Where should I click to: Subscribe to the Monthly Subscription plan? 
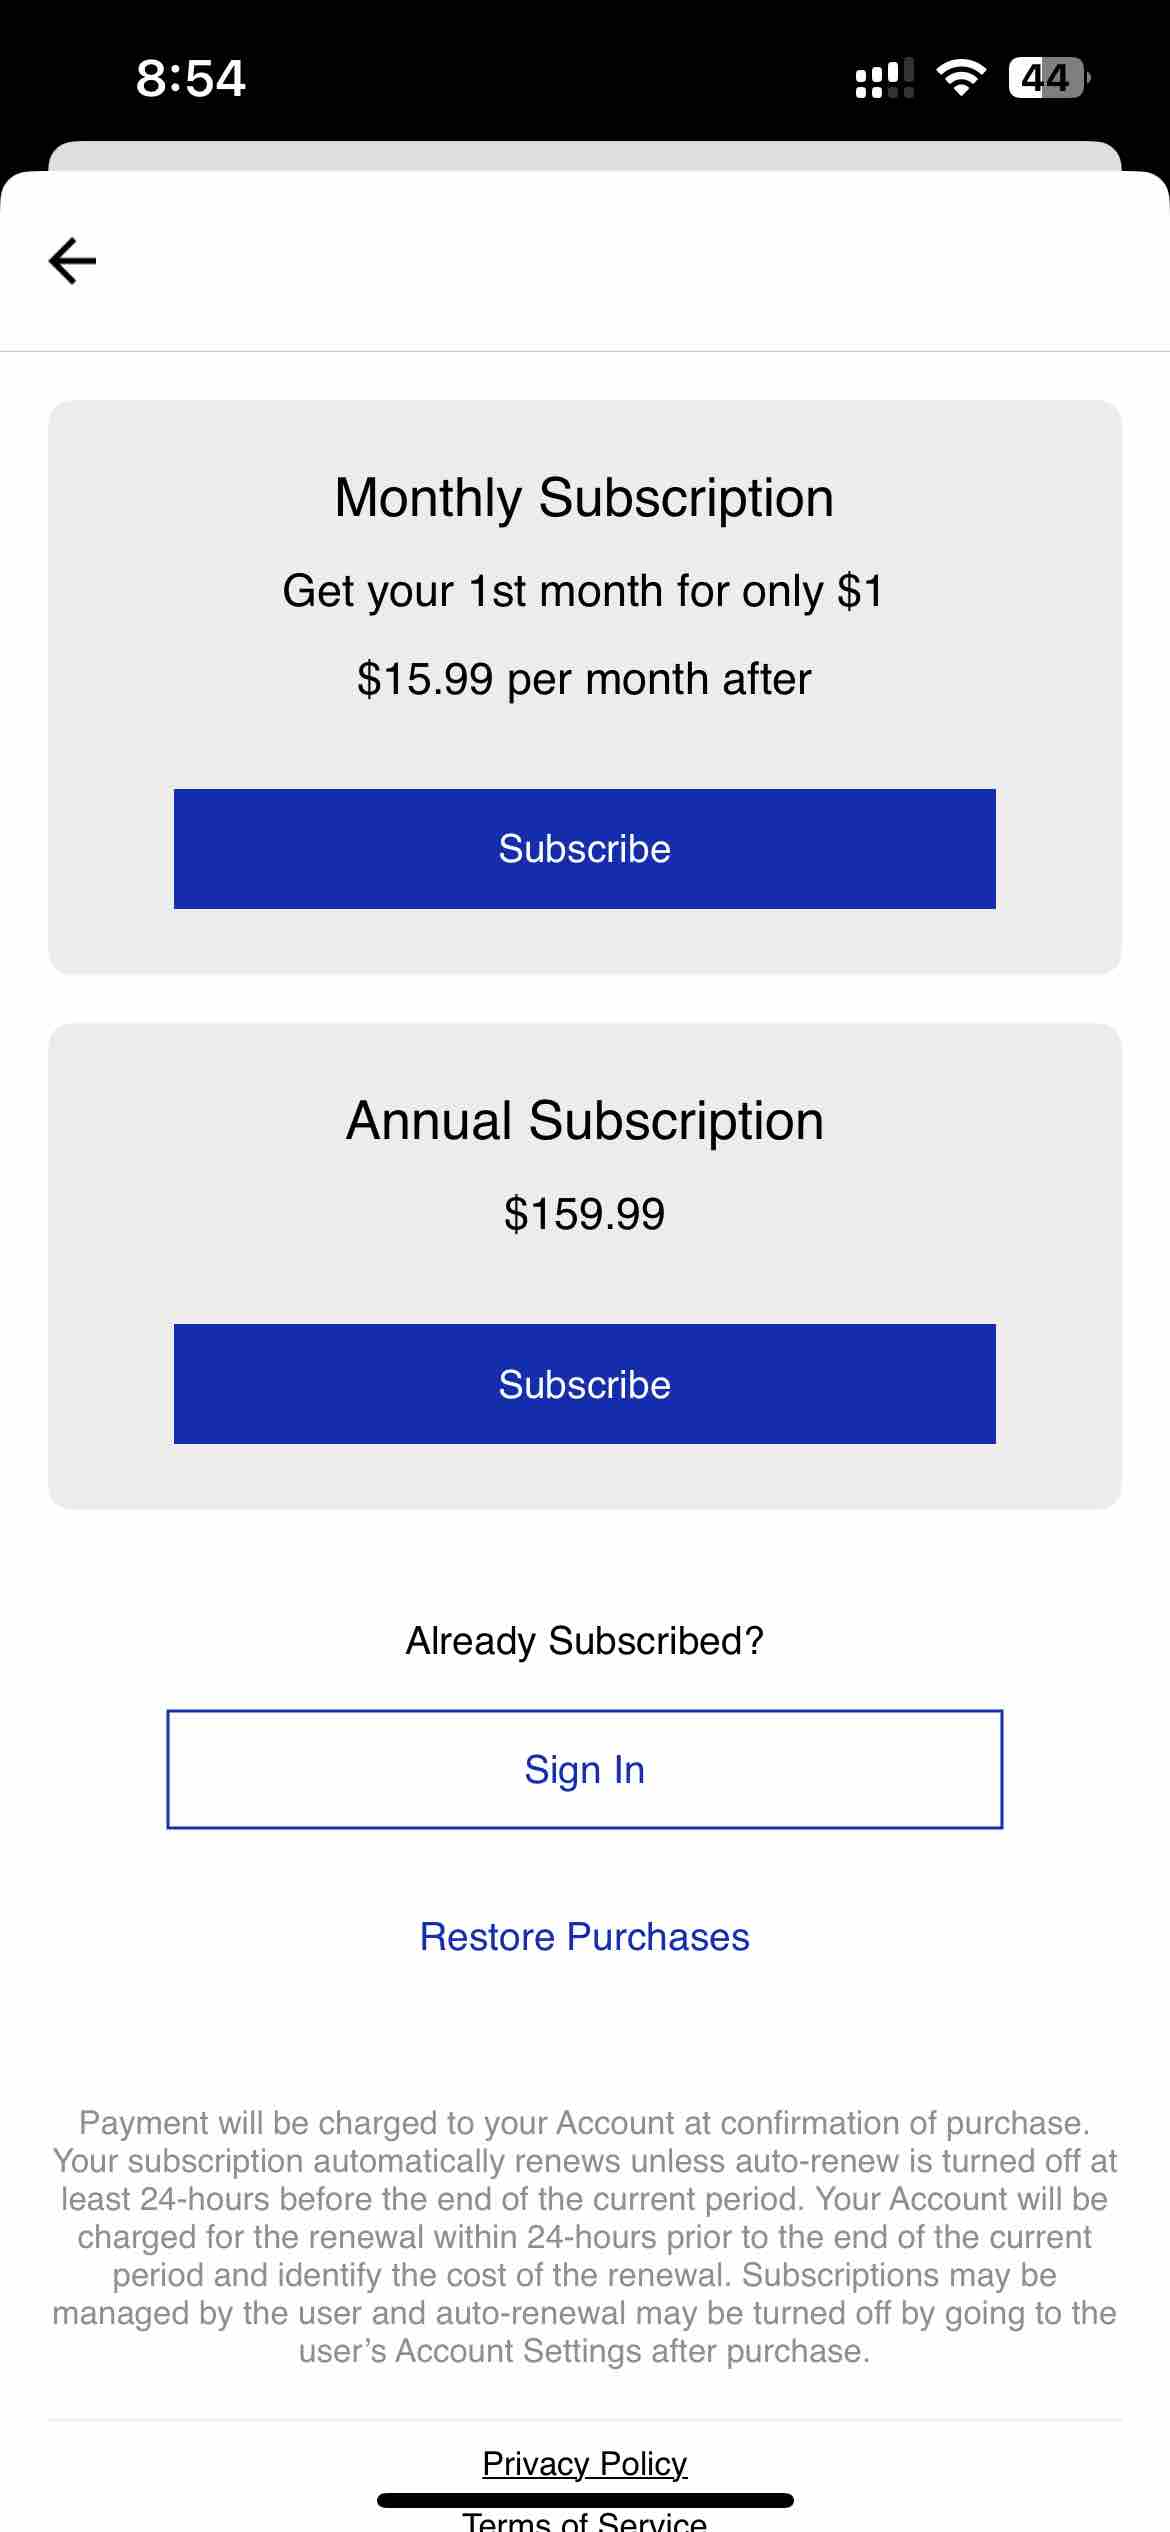(x=585, y=849)
